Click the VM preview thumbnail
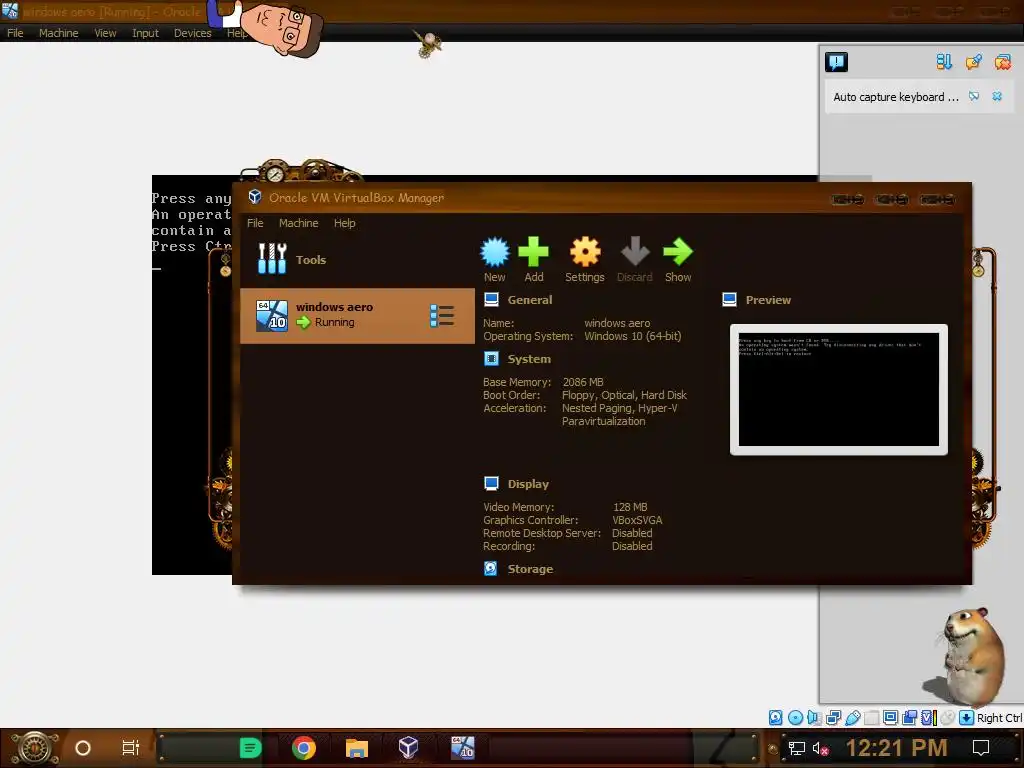1024x768 pixels. click(x=839, y=390)
